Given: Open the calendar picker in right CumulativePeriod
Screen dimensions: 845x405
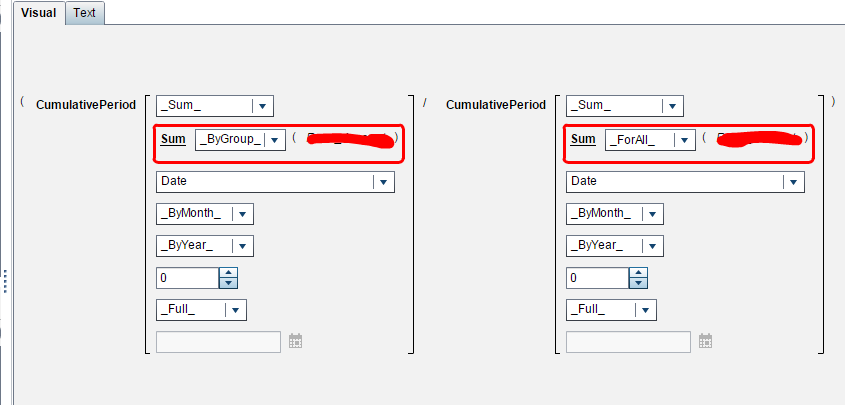Looking at the screenshot, I should coord(705,341).
